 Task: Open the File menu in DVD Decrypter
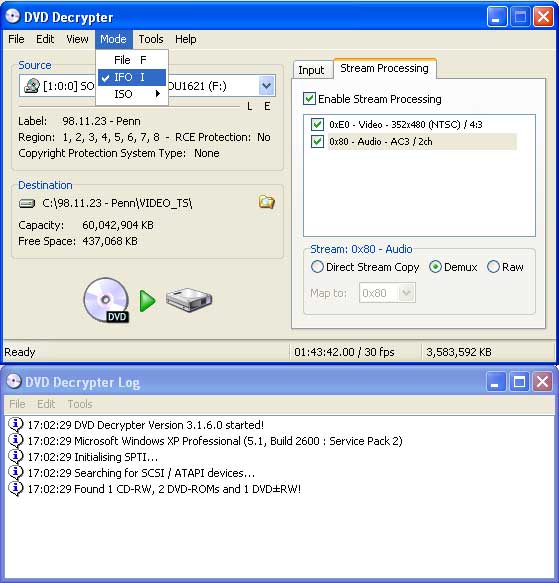click(16, 39)
